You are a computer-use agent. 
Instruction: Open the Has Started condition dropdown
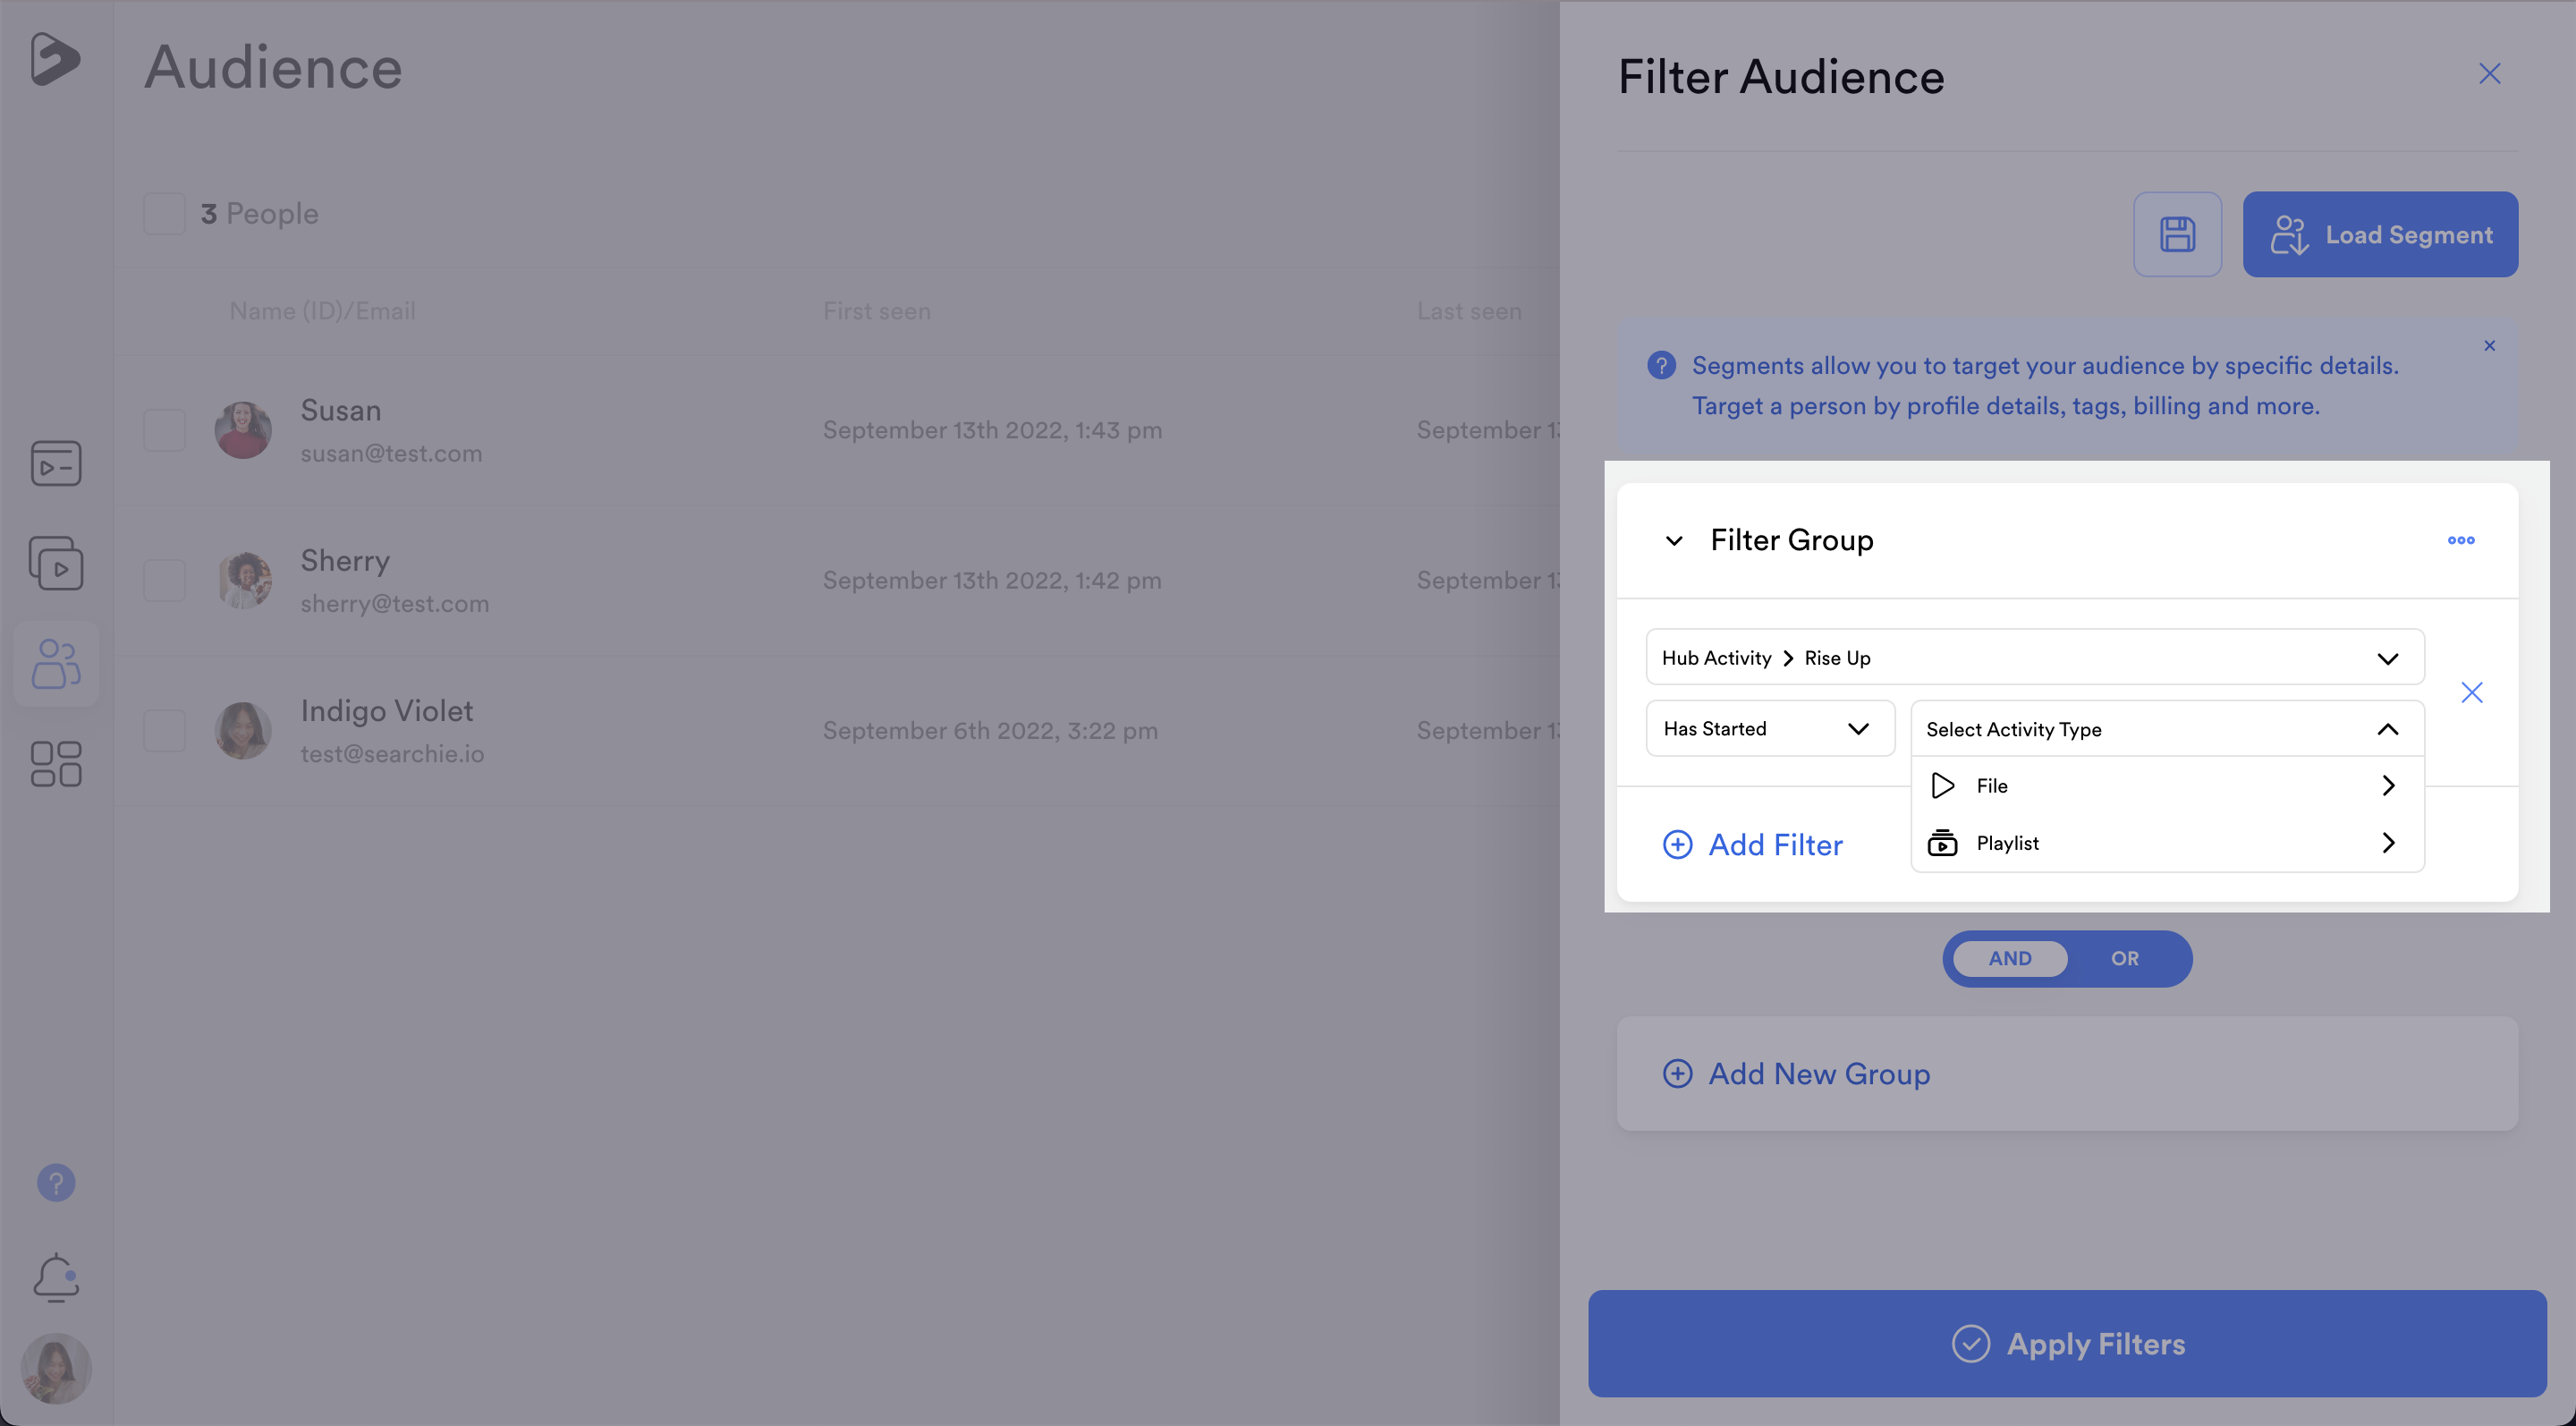(x=1769, y=728)
